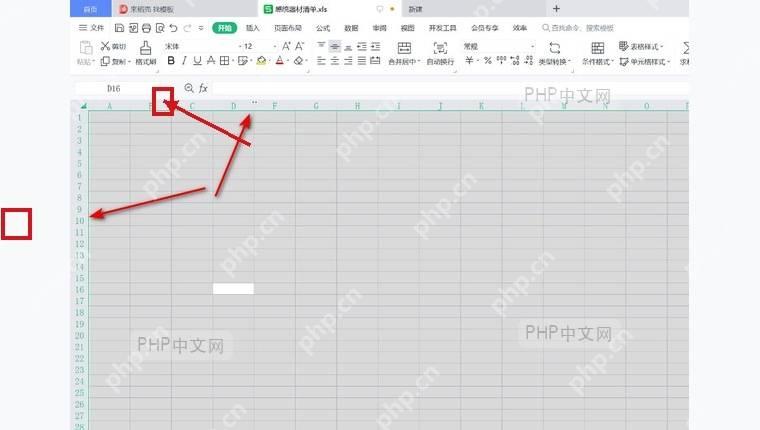Click the eraser clear-formatting icon

pyautogui.click(x=299, y=61)
